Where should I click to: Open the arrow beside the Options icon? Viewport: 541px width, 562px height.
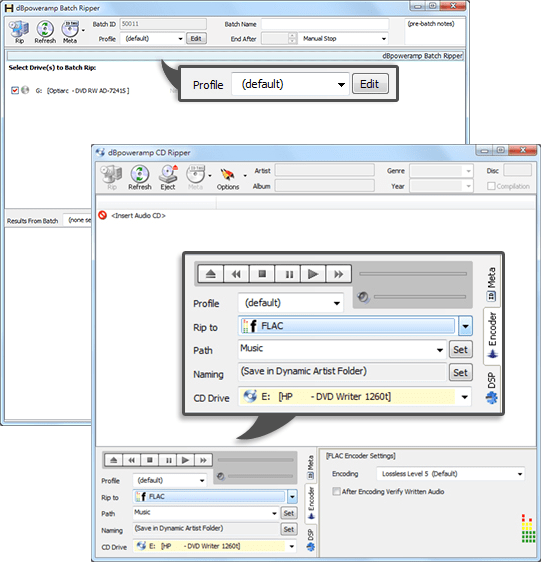pyautogui.click(x=245, y=176)
